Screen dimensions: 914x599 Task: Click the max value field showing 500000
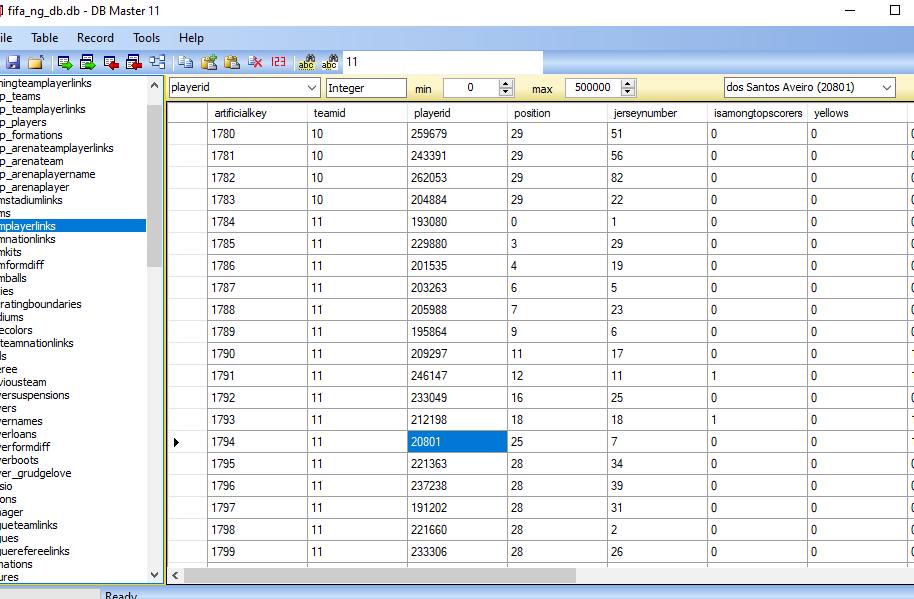[593, 88]
